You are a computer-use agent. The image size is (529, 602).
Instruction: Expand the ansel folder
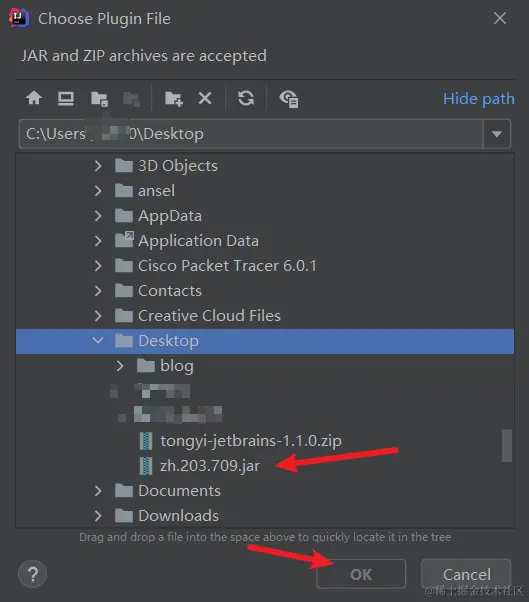click(x=98, y=191)
